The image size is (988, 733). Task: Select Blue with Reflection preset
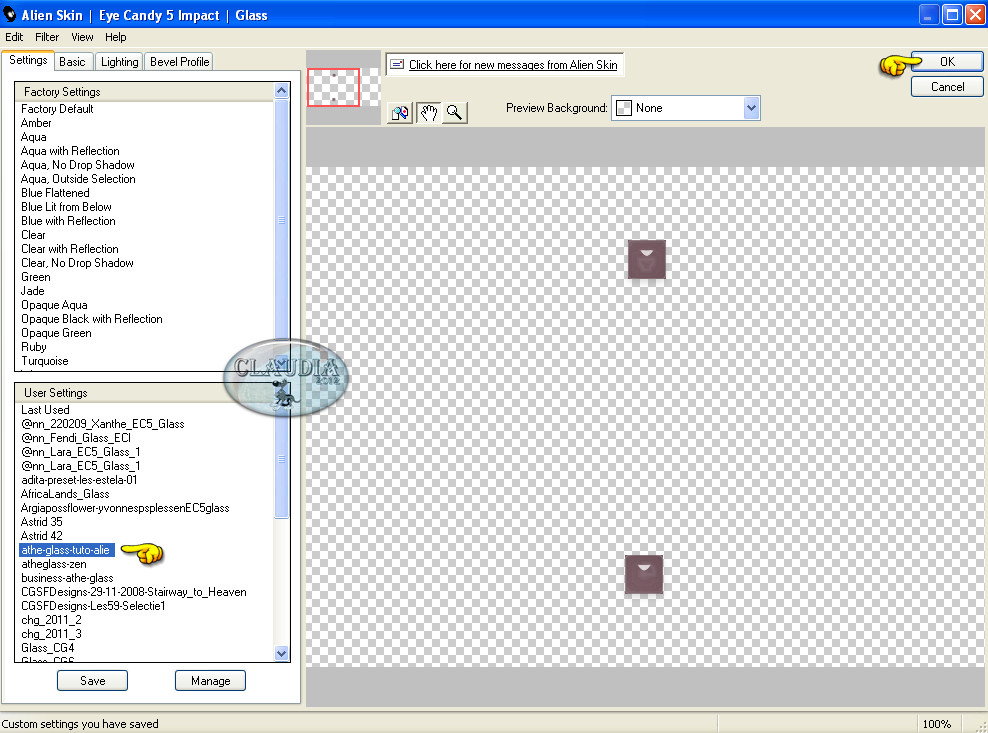[68, 221]
